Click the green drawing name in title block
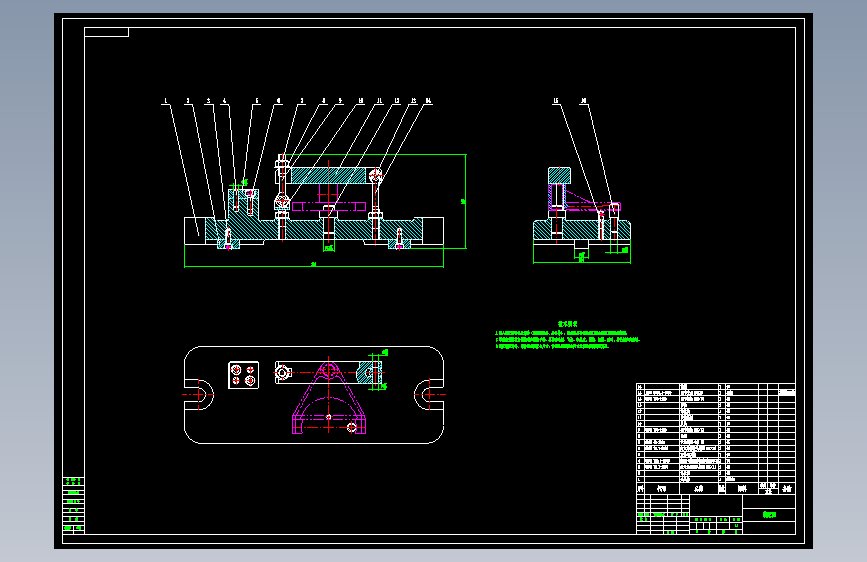This screenshot has width=867, height=562. click(769, 514)
